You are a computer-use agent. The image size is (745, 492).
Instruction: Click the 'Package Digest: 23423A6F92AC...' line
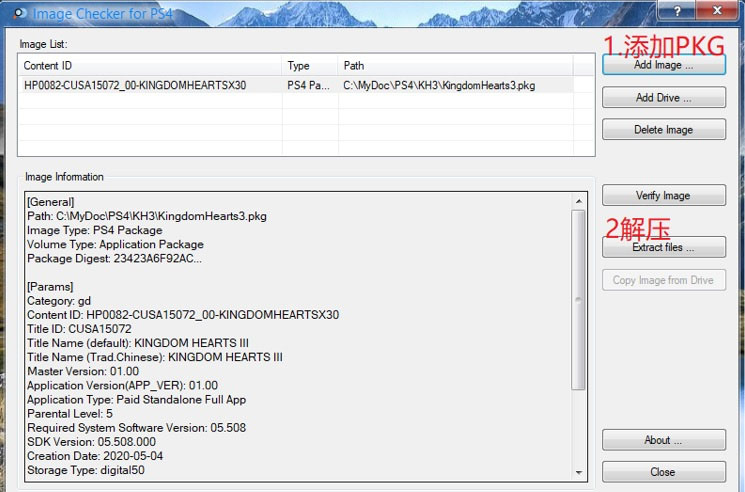[115, 259]
